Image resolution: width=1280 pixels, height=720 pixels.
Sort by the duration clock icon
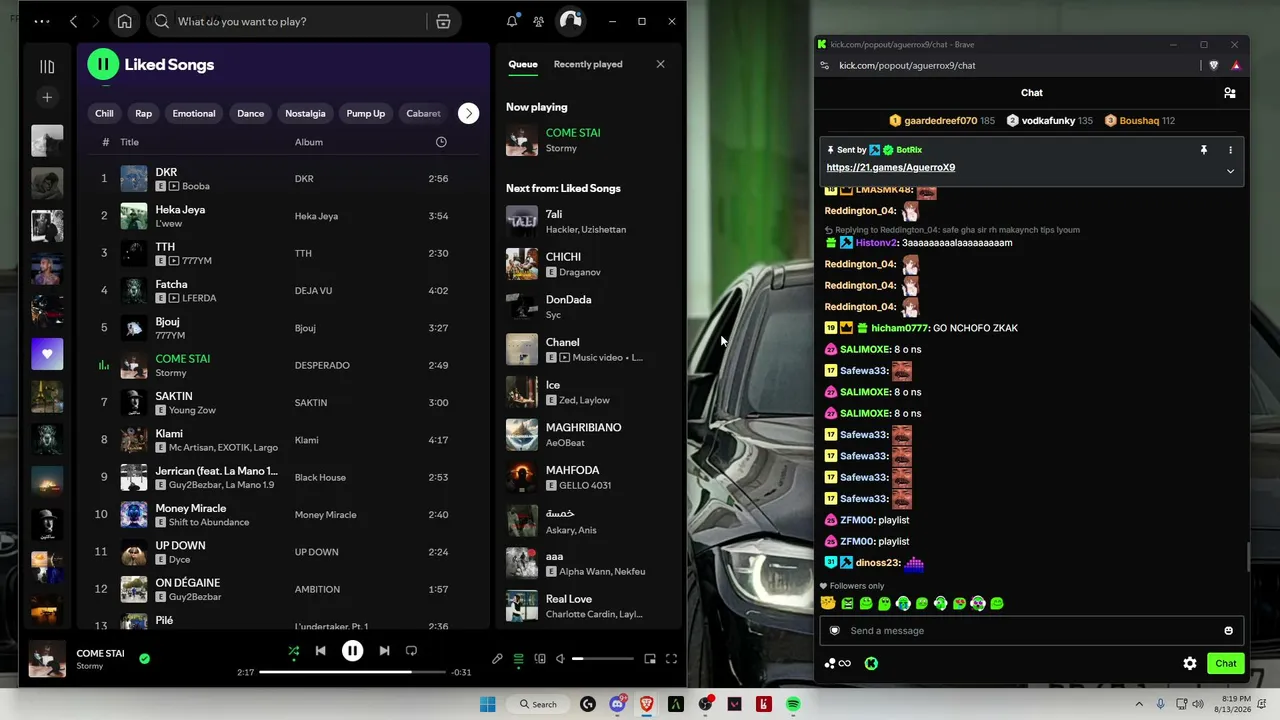(x=441, y=142)
